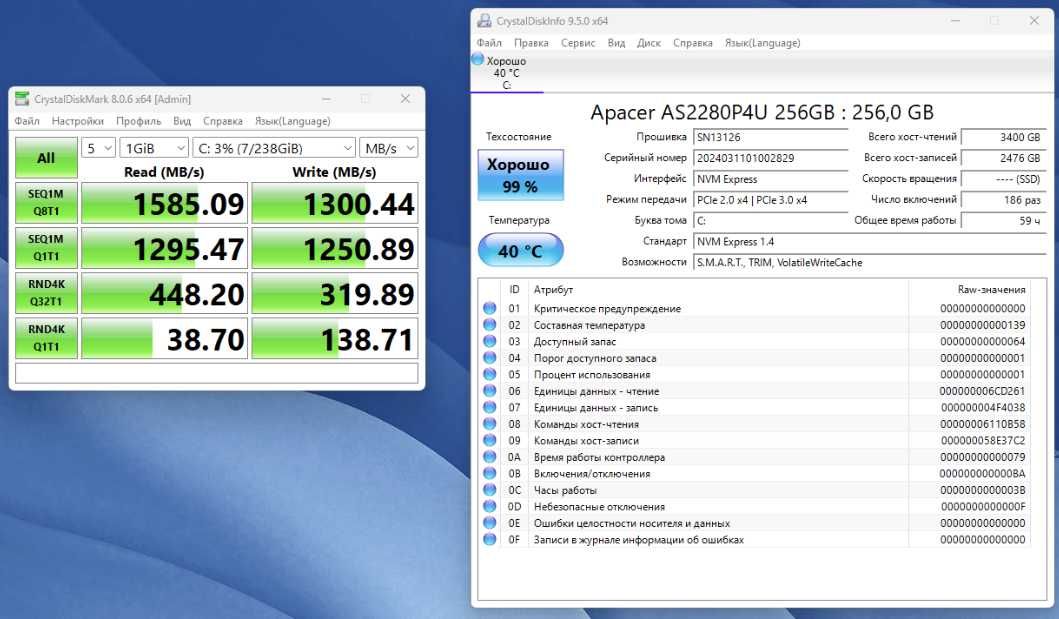The width and height of the screenshot is (1059, 619).
Task: Click the status orb for Небезопасные отключения
Action: 490,506
